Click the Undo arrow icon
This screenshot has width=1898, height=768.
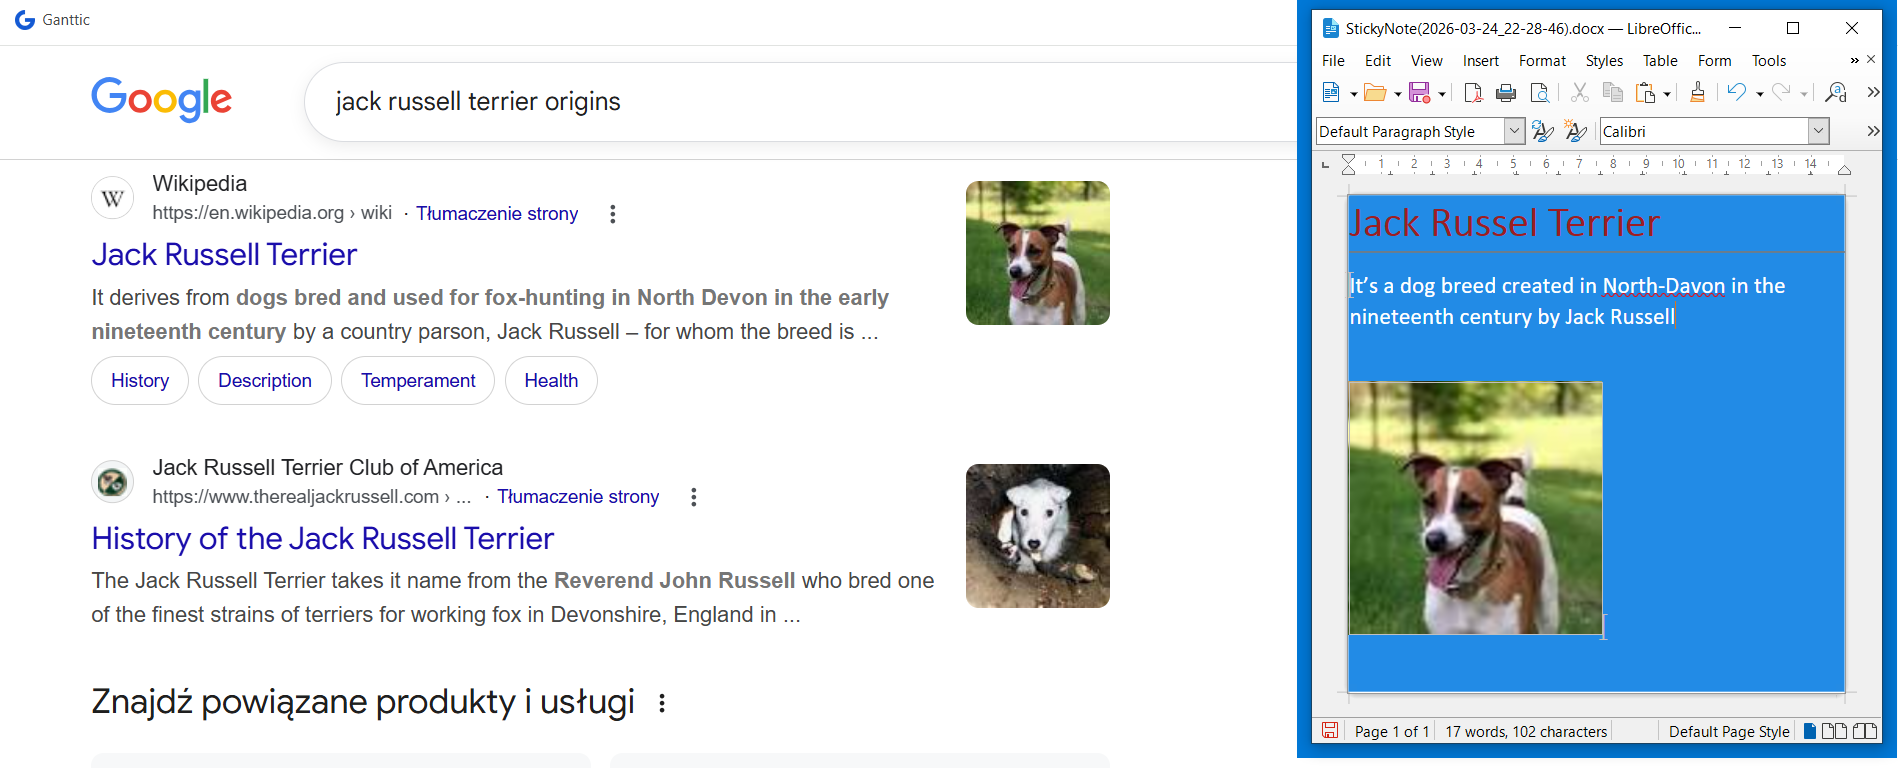click(1737, 93)
